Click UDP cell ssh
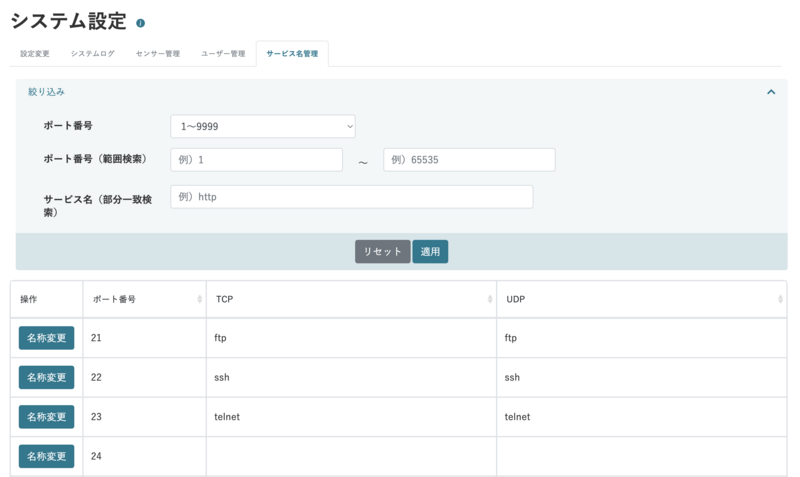 (x=642, y=378)
